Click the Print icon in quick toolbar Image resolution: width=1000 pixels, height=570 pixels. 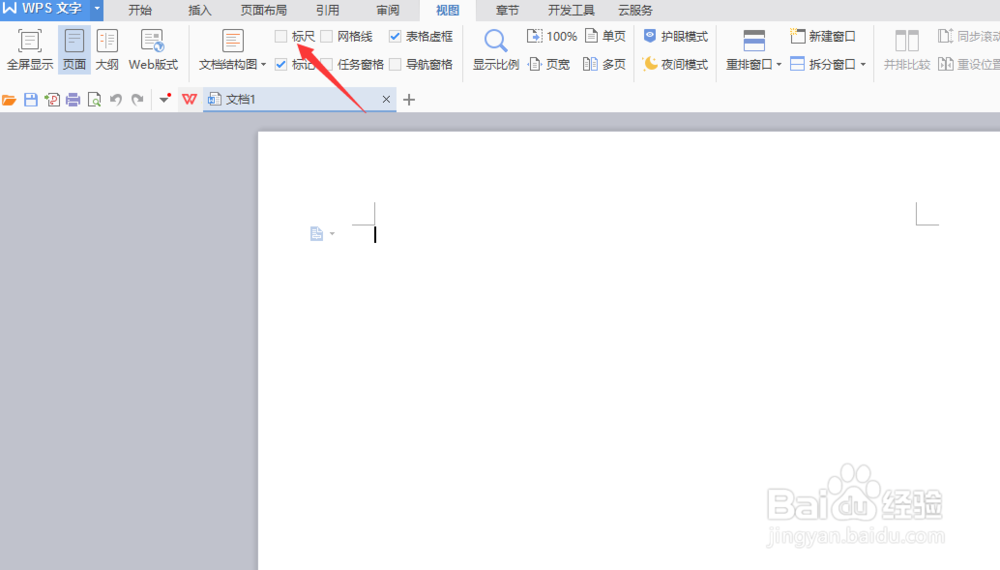tap(73, 99)
